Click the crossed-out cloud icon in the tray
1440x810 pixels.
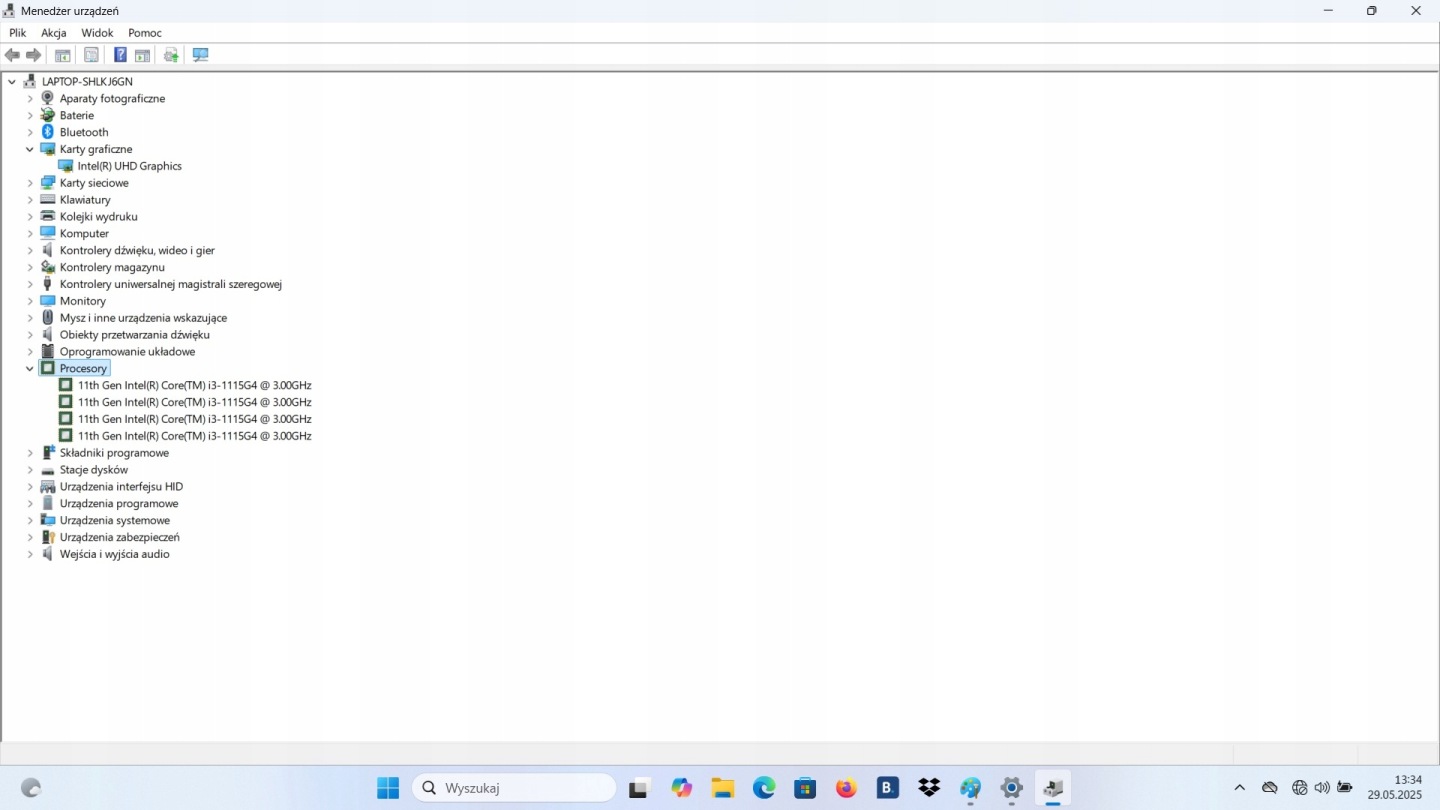click(1270, 788)
